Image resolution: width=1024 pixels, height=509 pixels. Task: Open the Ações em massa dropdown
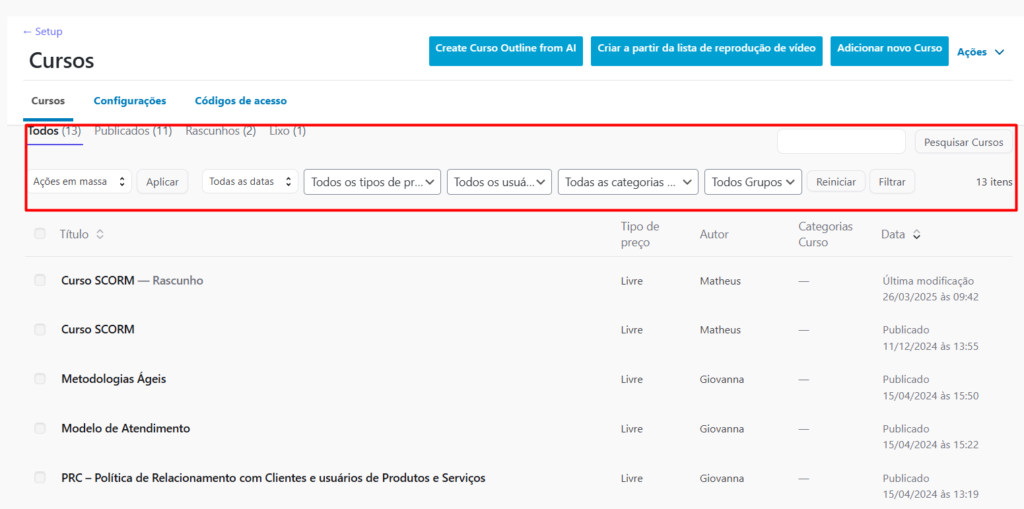pyautogui.click(x=80, y=182)
